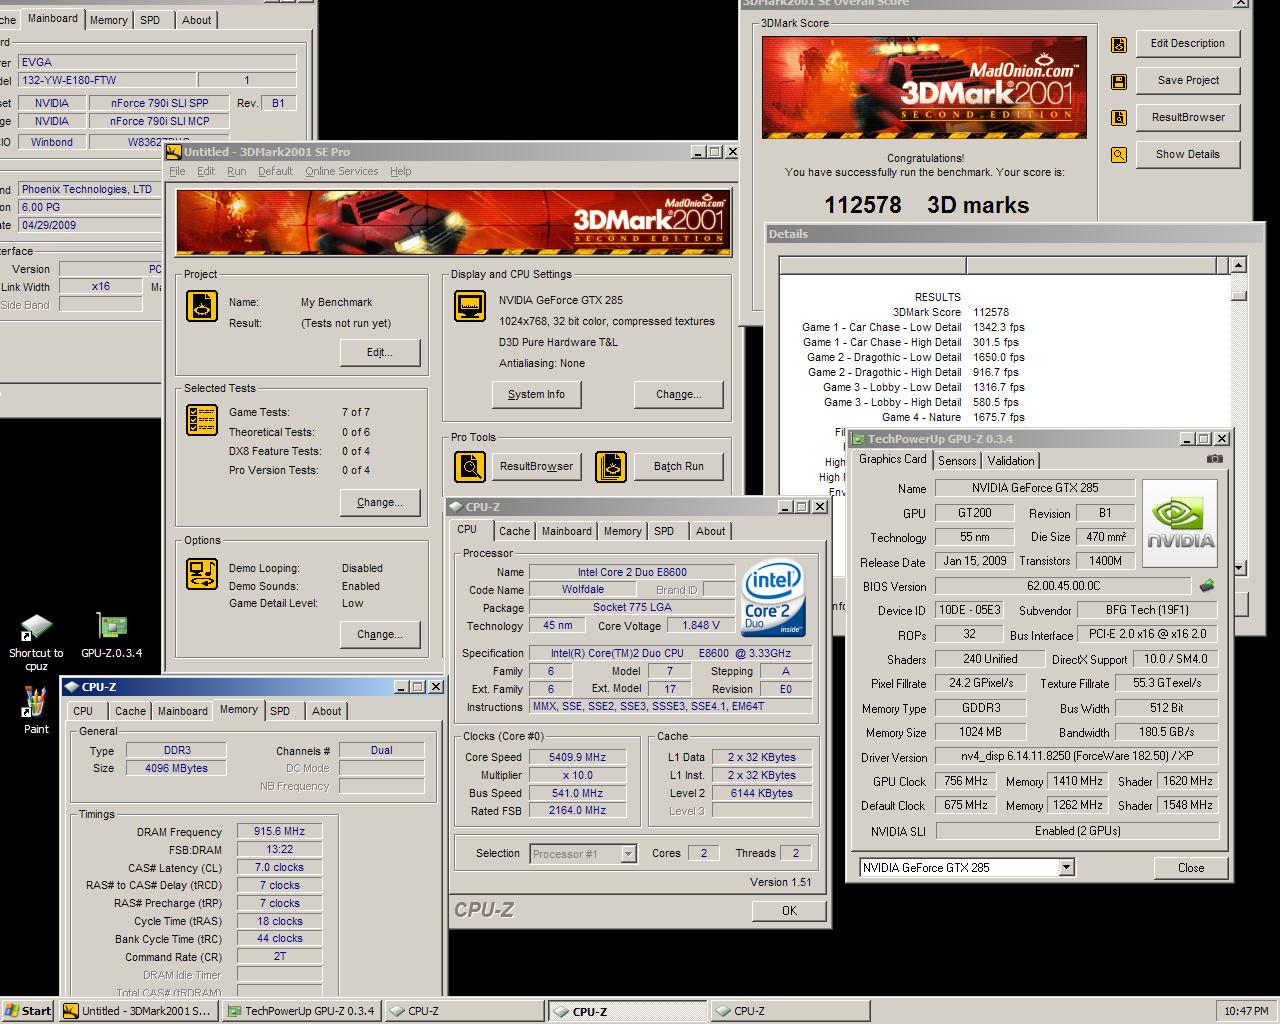This screenshot has height=1024, width=1280.
Task: Click the Show Details button
Action: coord(1187,154)
